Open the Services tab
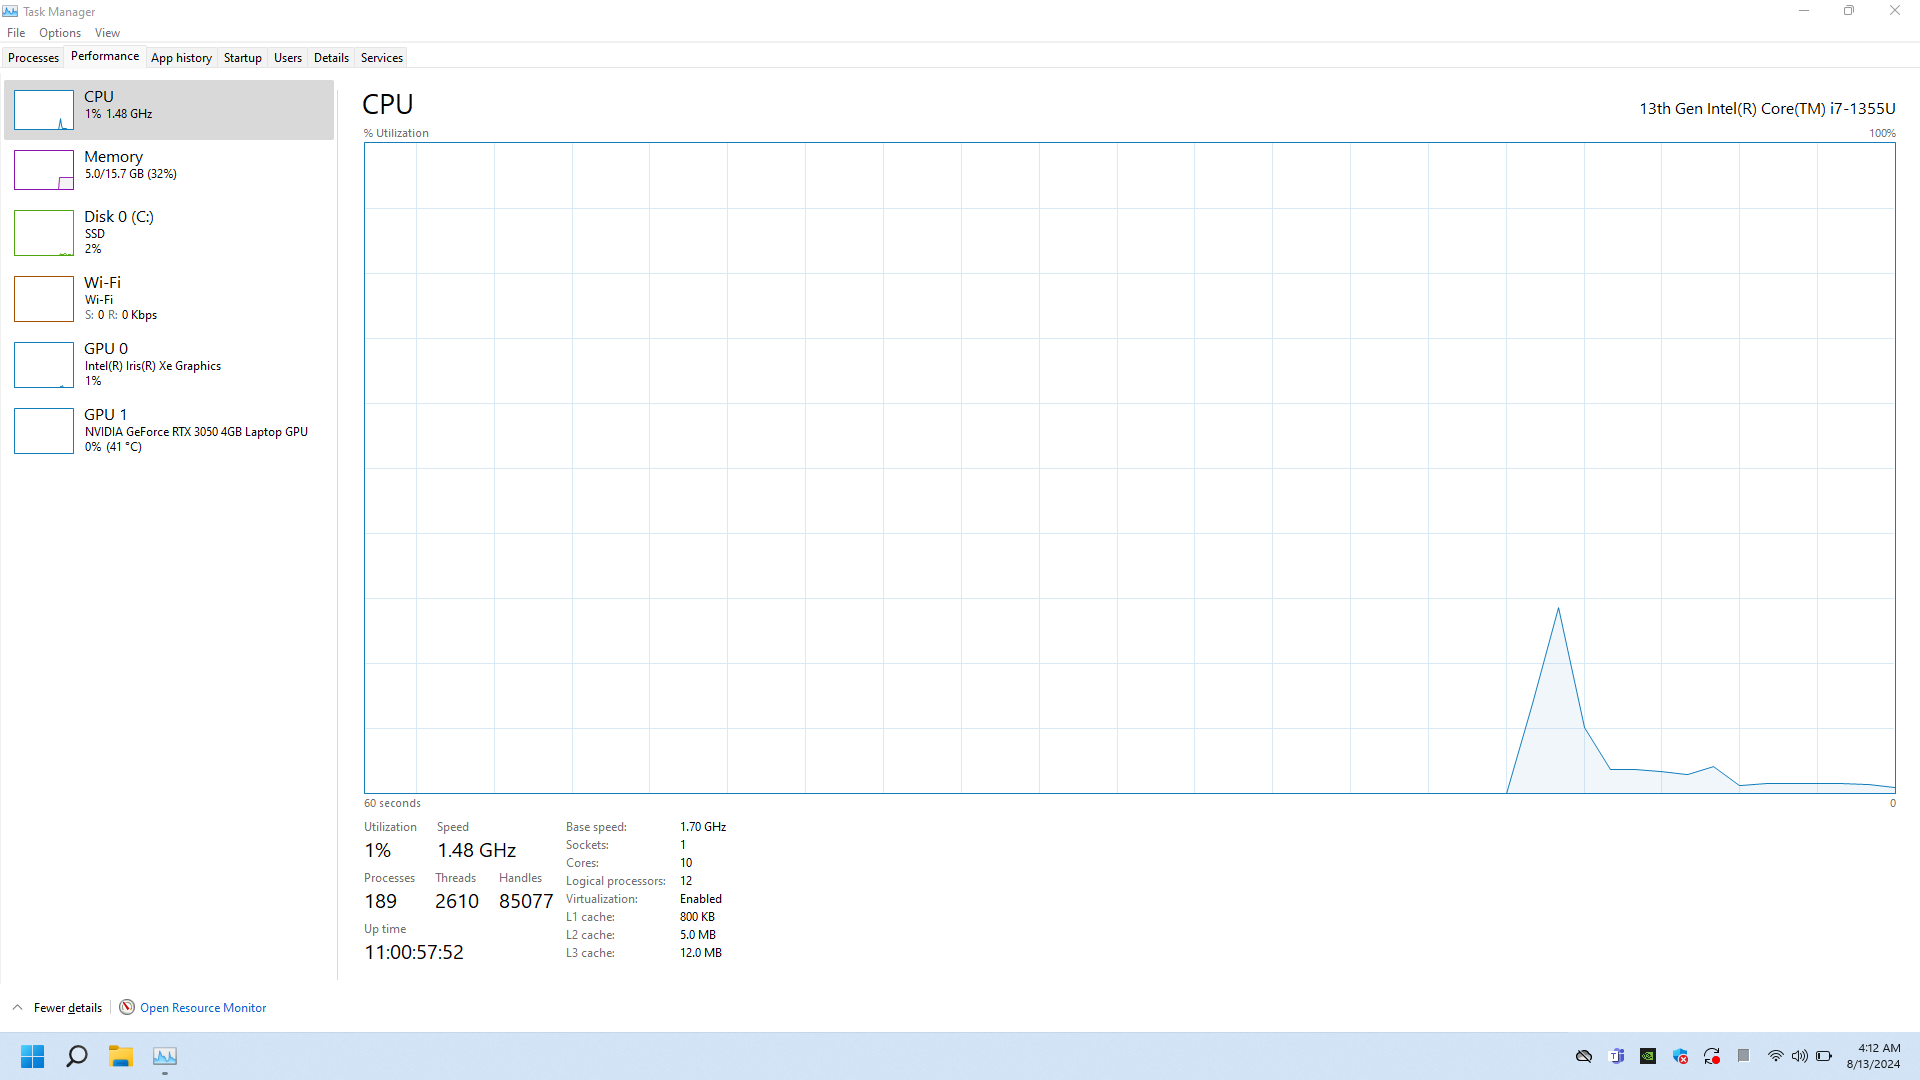 click(381, 58)
